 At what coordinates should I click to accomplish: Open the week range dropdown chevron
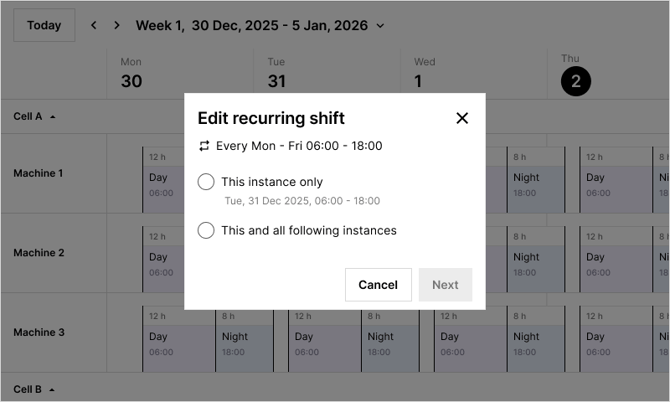[x=380, y=26]
